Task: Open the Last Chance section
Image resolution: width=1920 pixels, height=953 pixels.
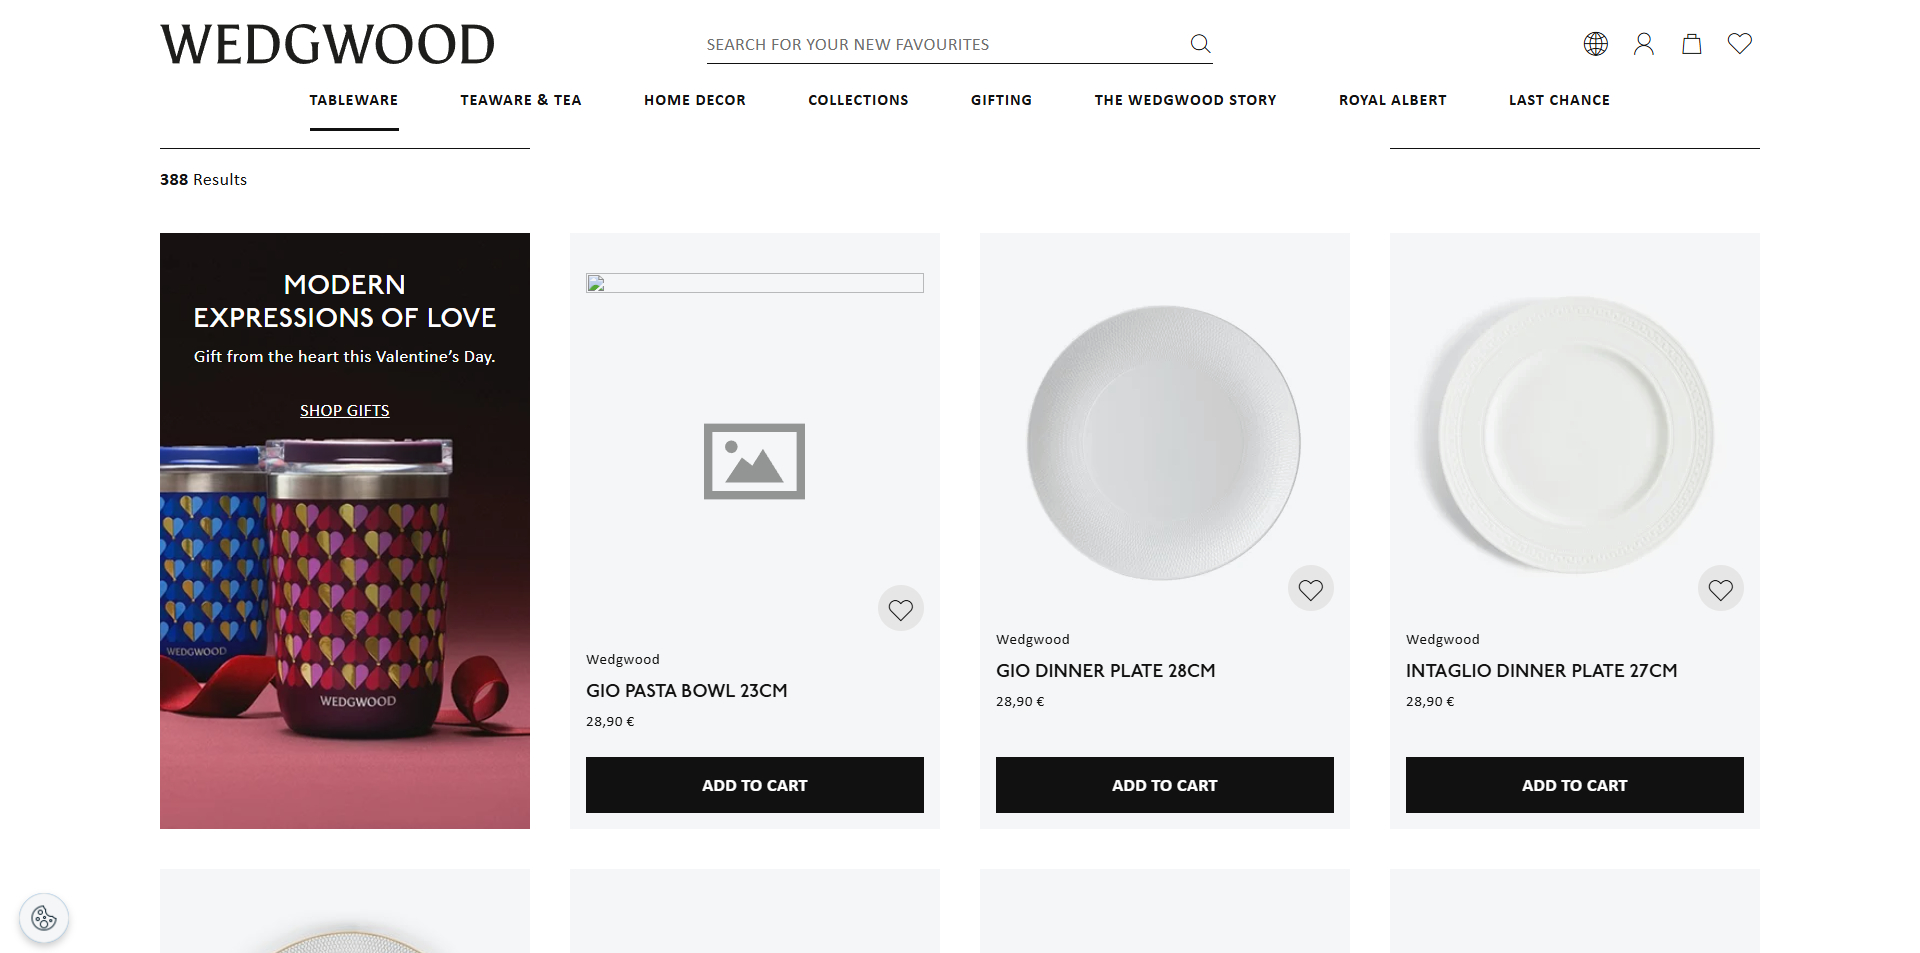Action: click(1559, 100)
